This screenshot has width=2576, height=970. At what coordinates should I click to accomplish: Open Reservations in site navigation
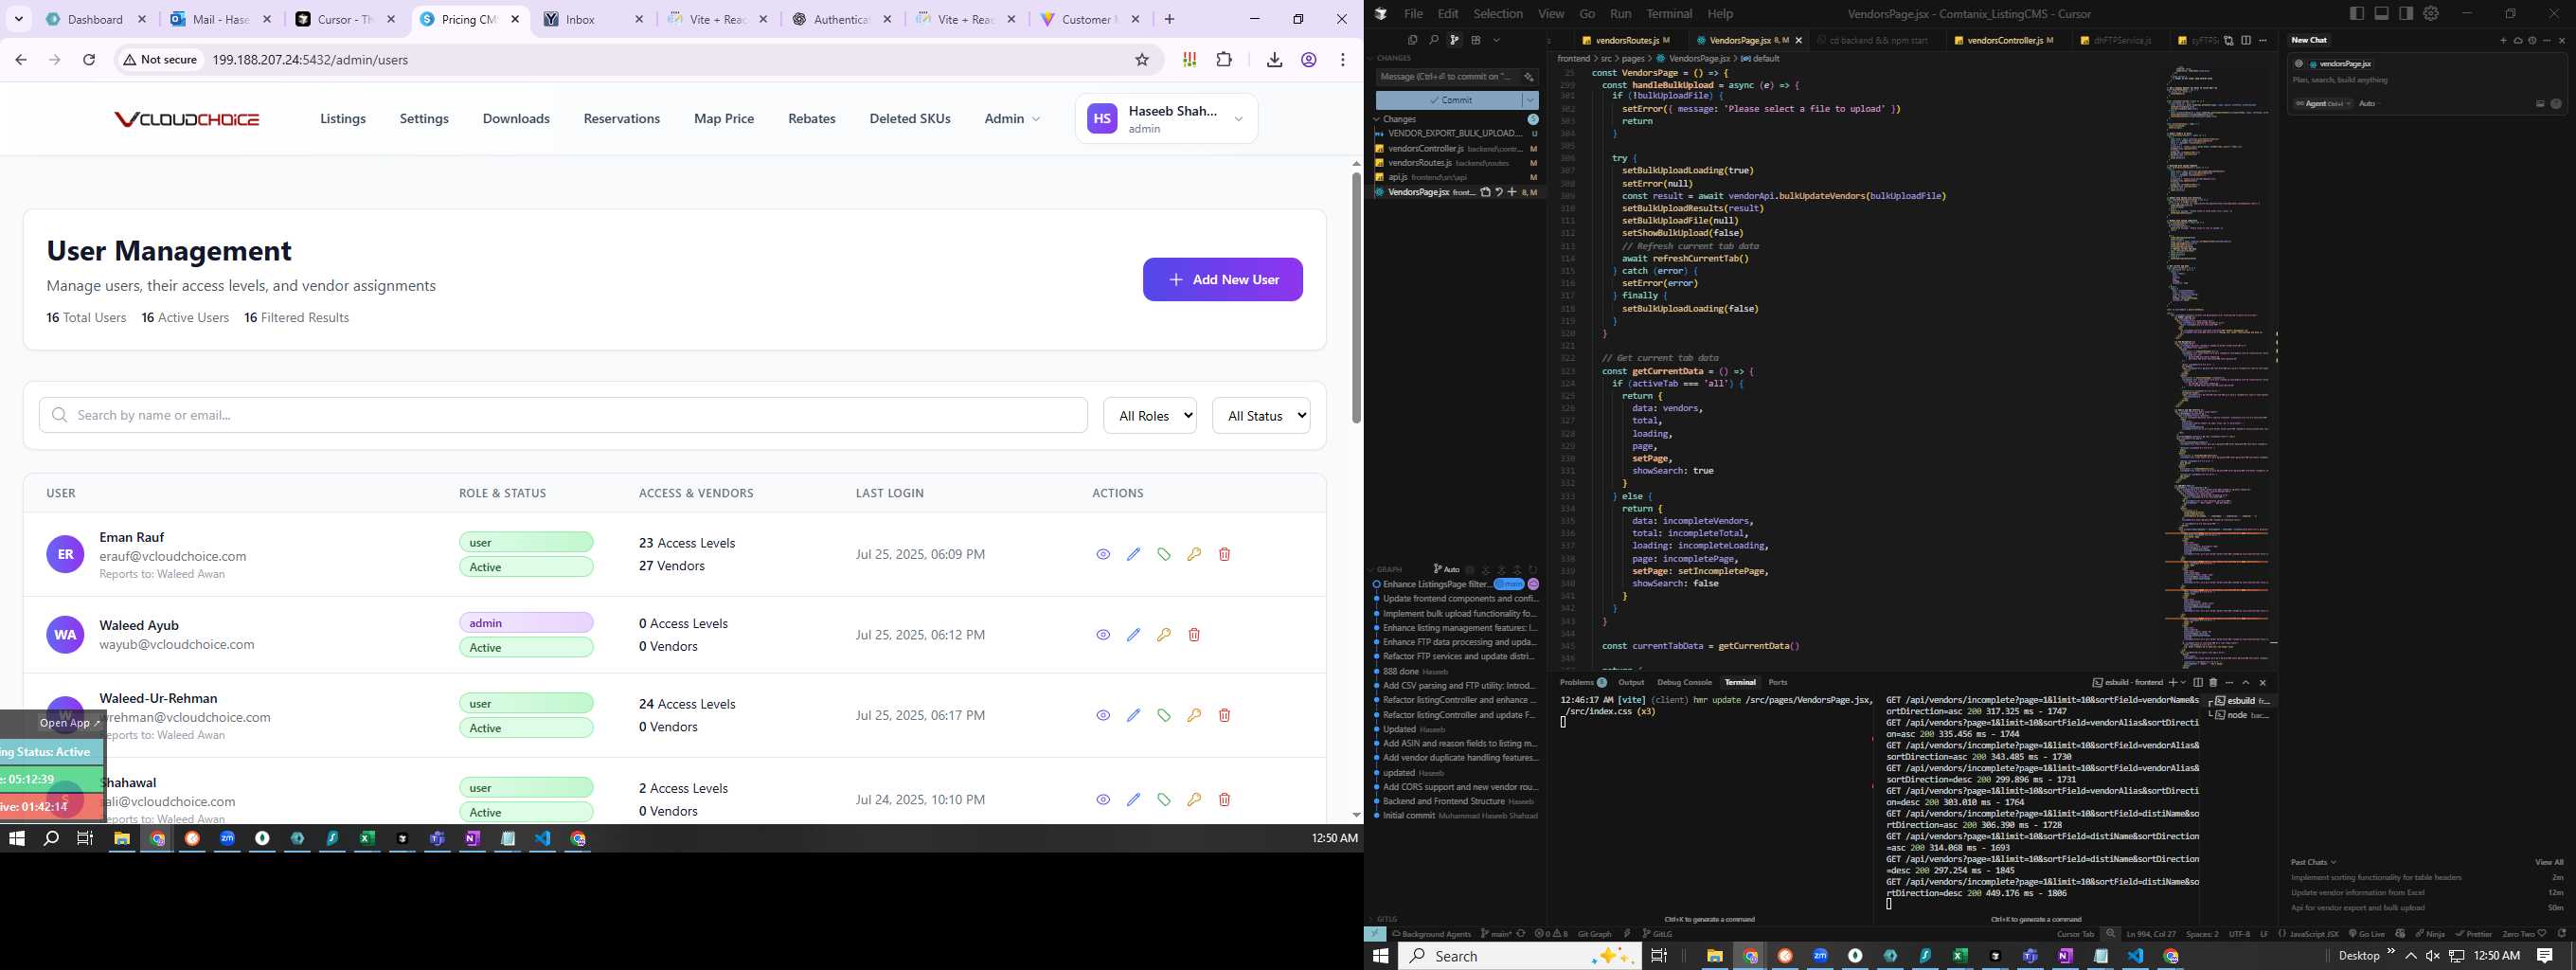click(622, 119)
